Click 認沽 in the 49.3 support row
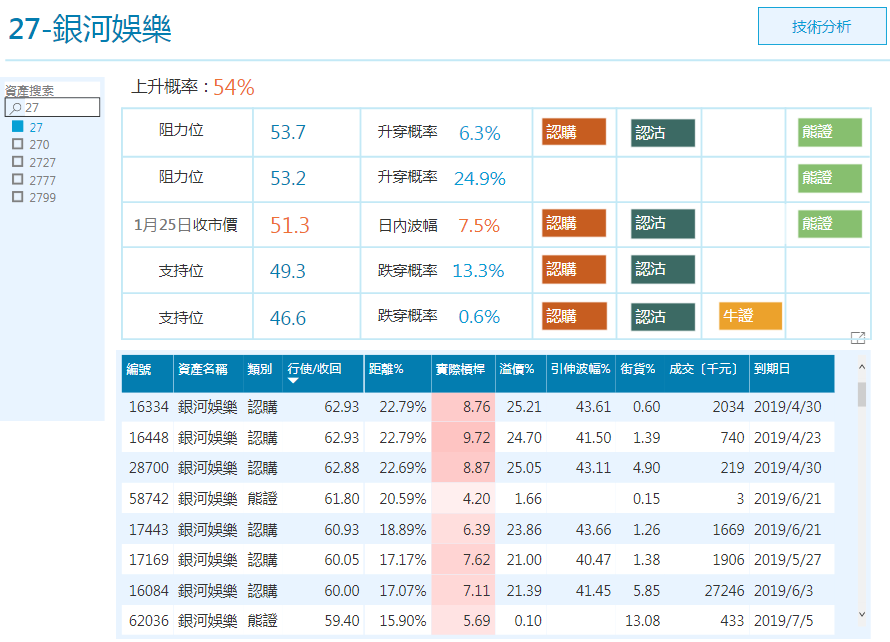This screenshot has height=642, width=890. pyautogui.click(x=662, y=269)
